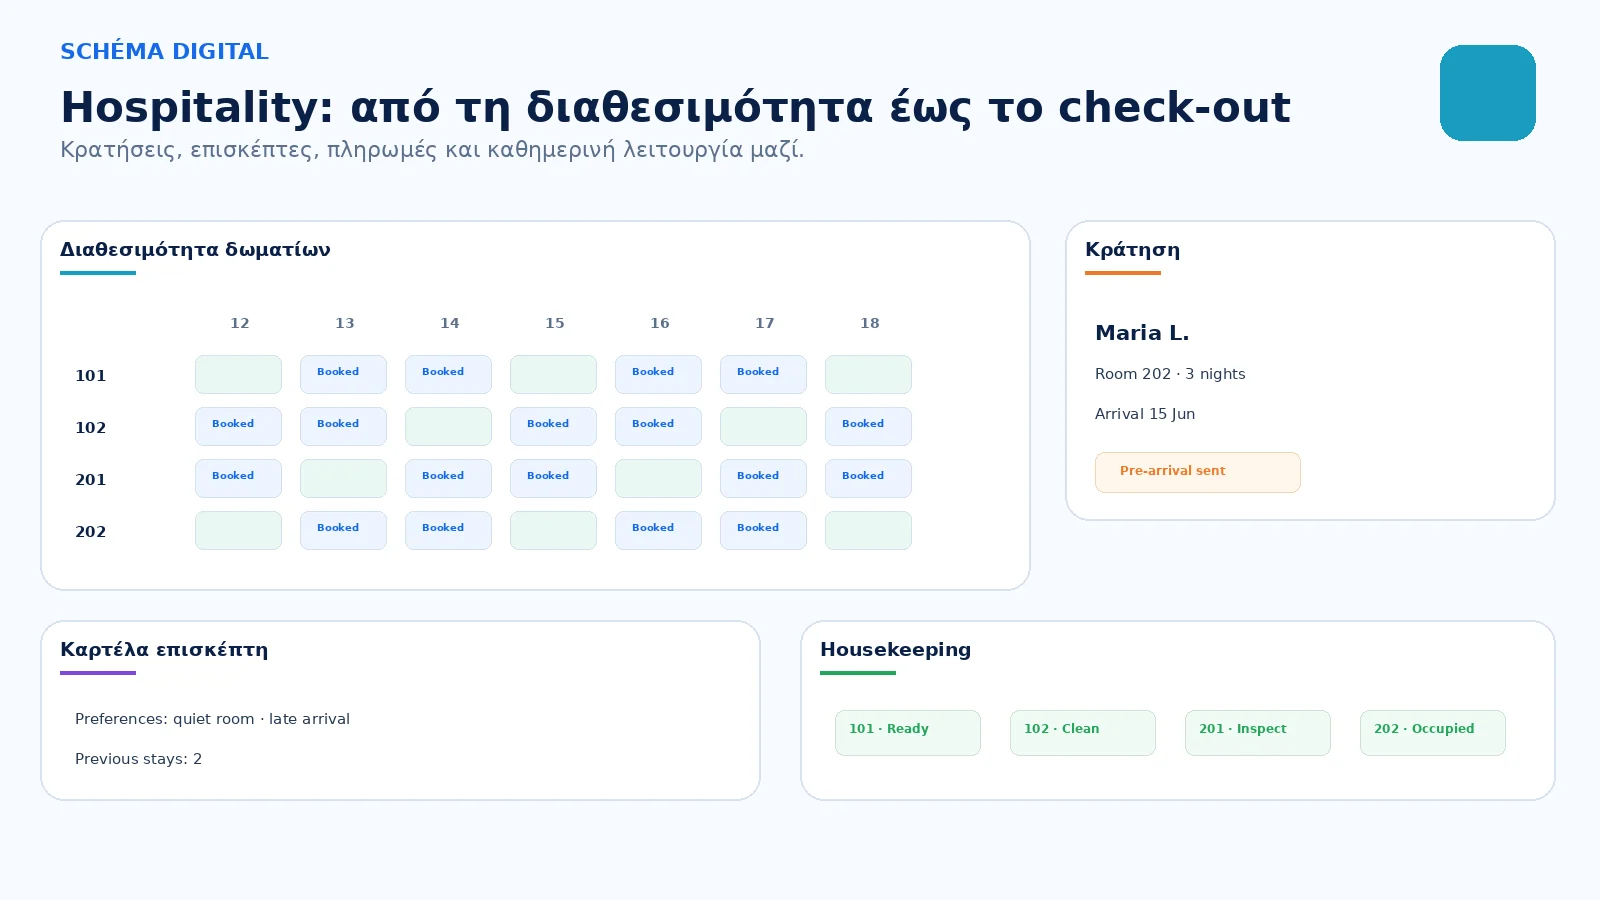Open the Booked cell for room 202 on day 16
This screenshot has width=1600, height=900.
(x=658, y=531)
